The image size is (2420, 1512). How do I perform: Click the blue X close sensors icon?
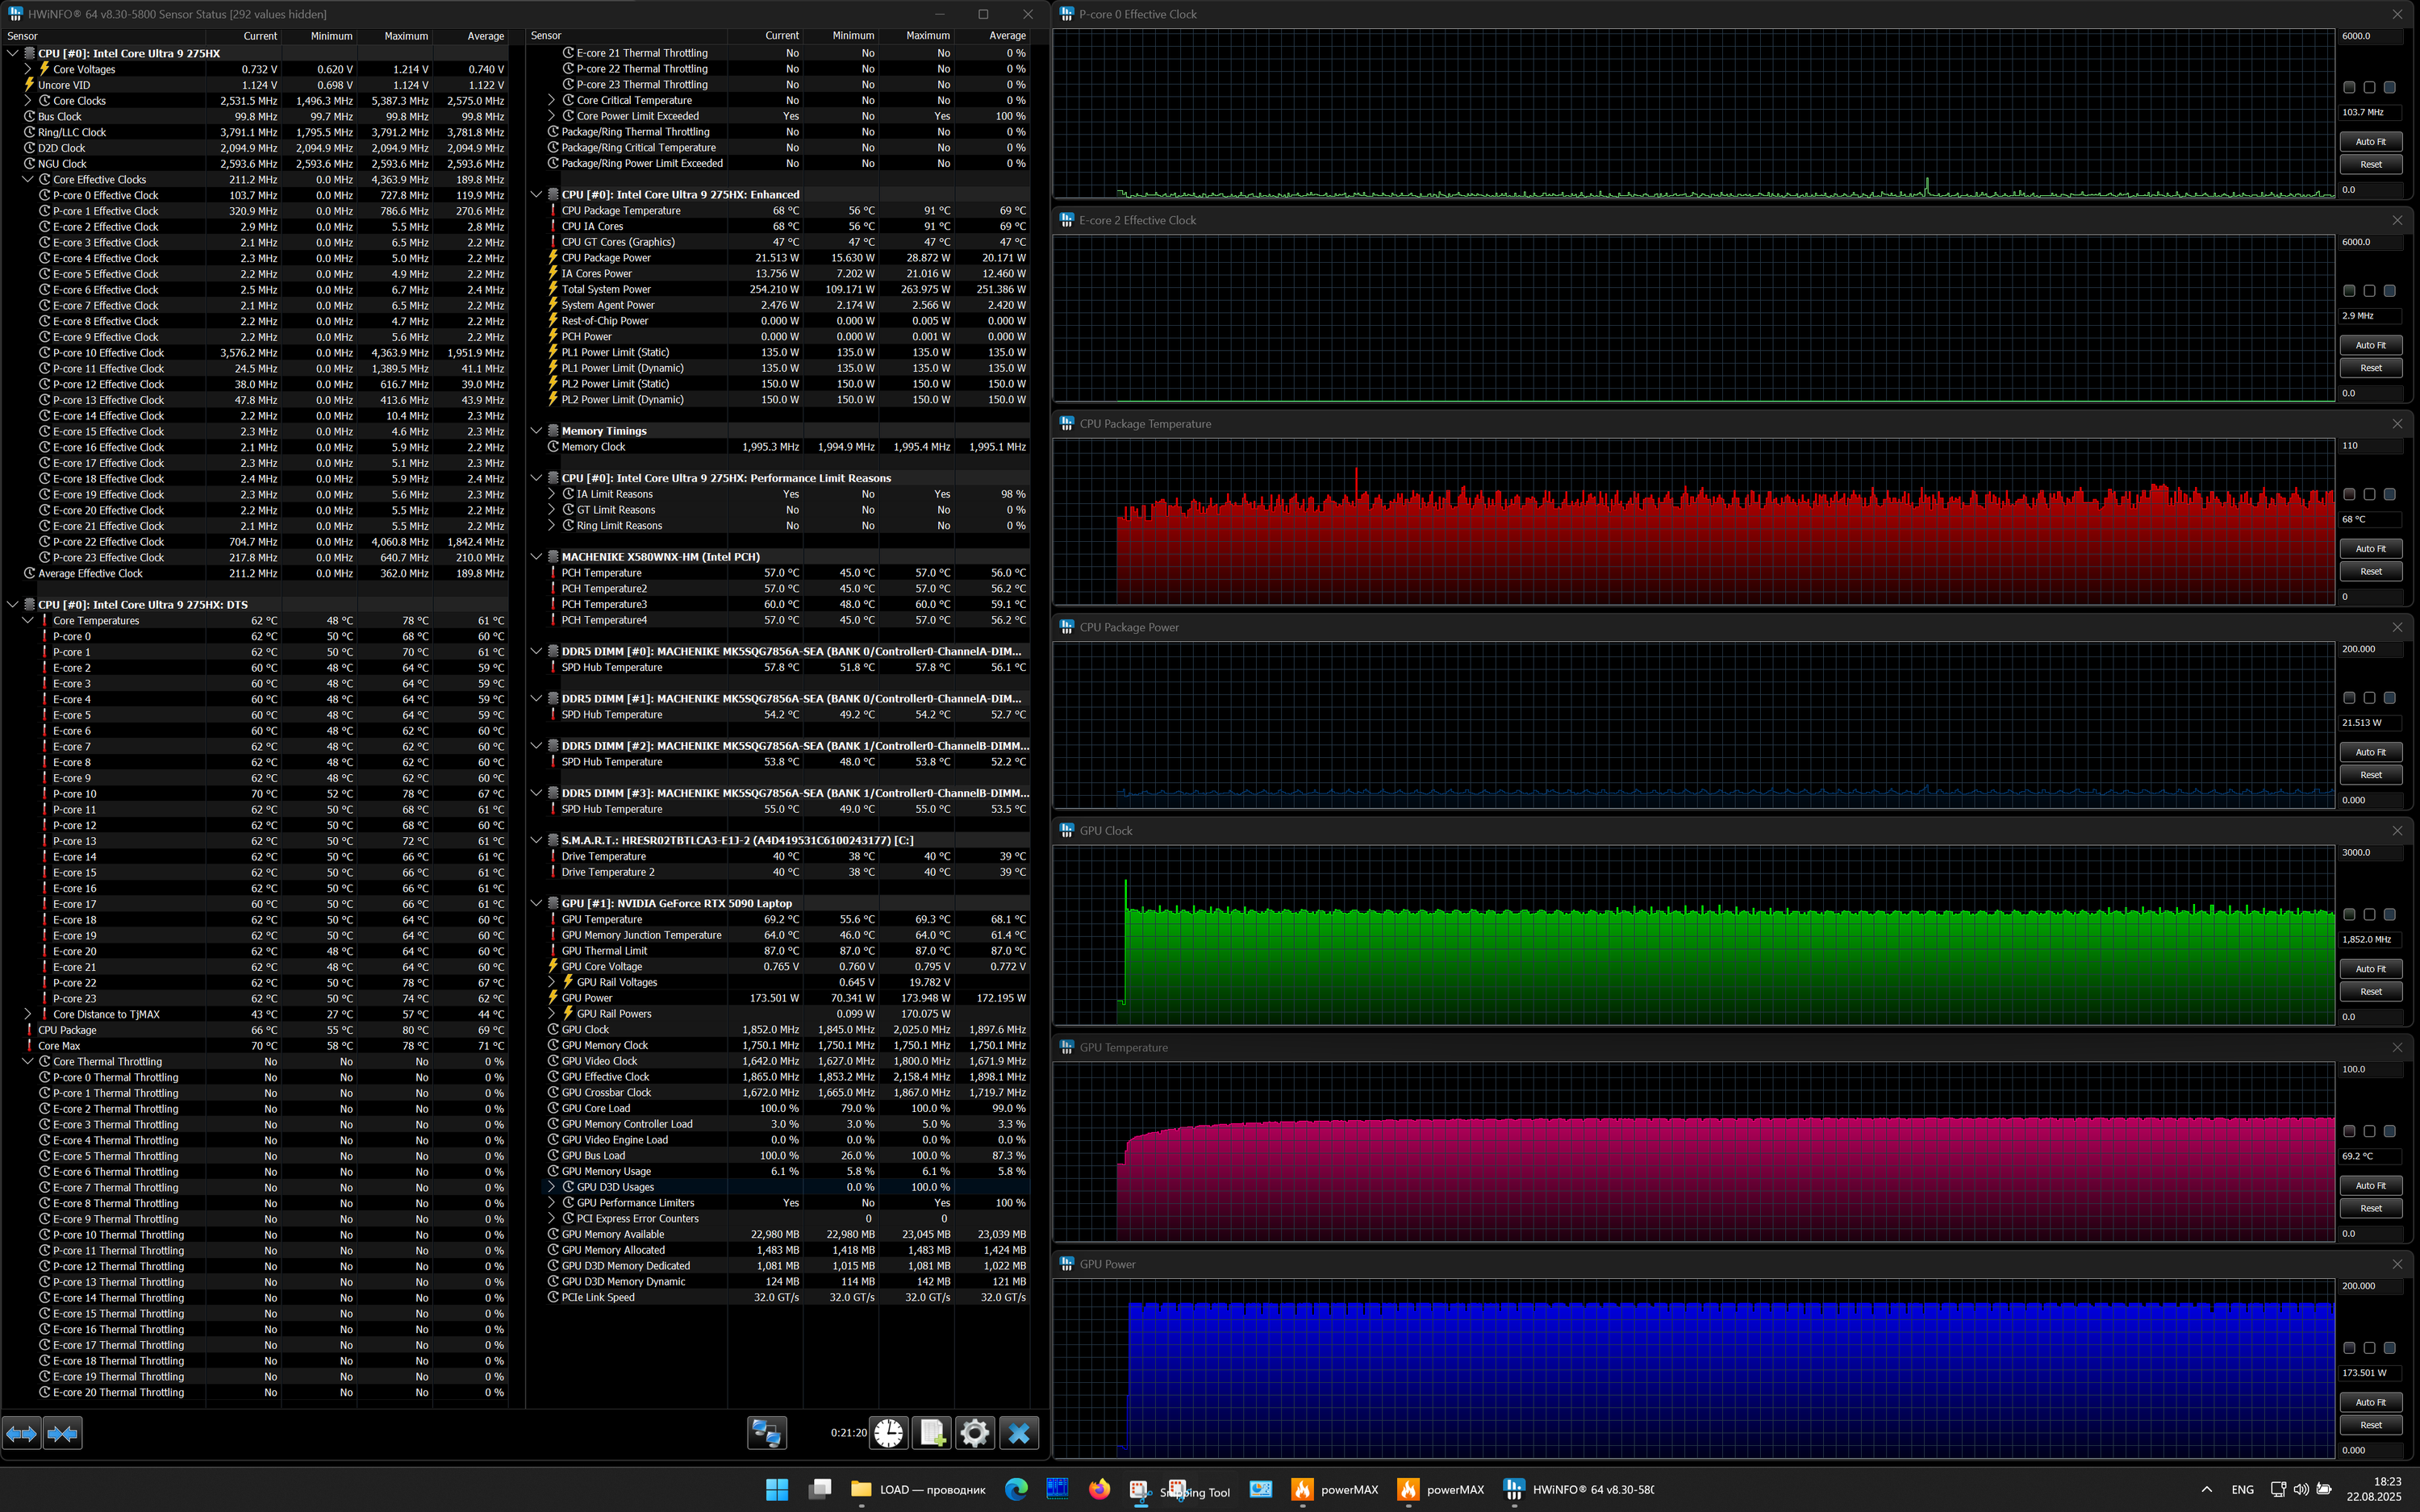[1019, 1433]
